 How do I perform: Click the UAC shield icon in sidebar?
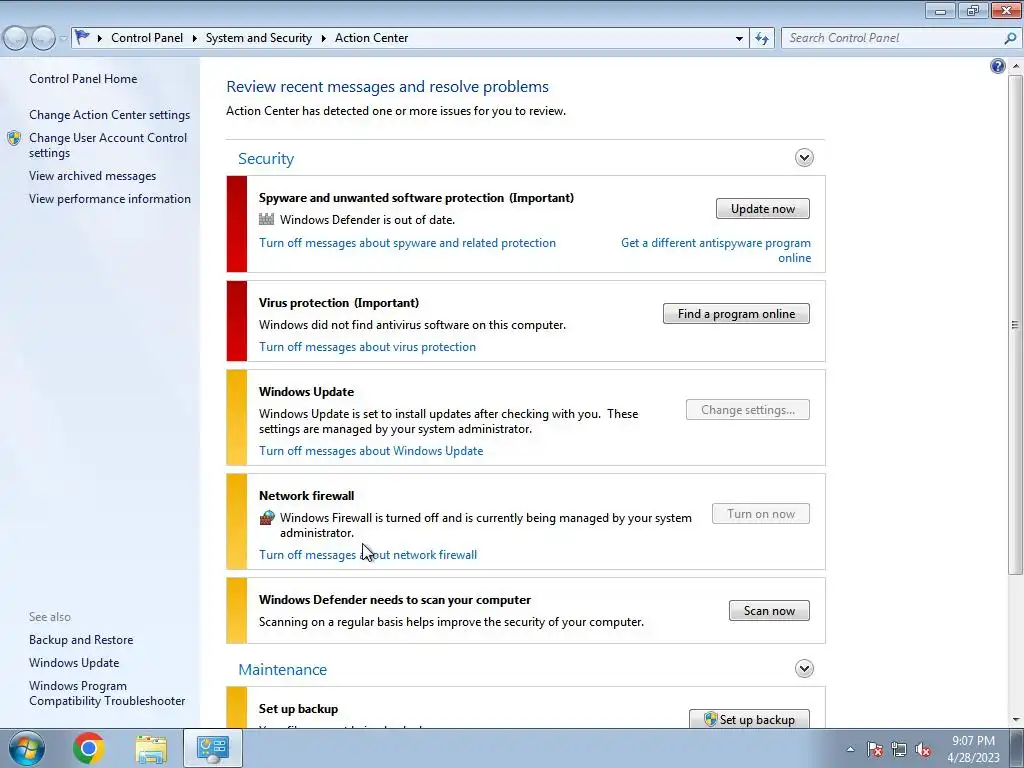14,138
